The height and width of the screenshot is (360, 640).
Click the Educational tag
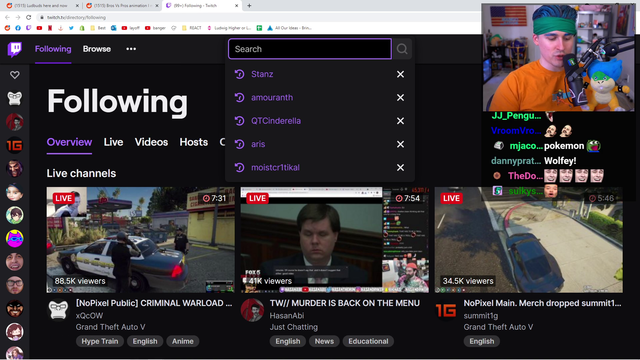tap(368, 341)
